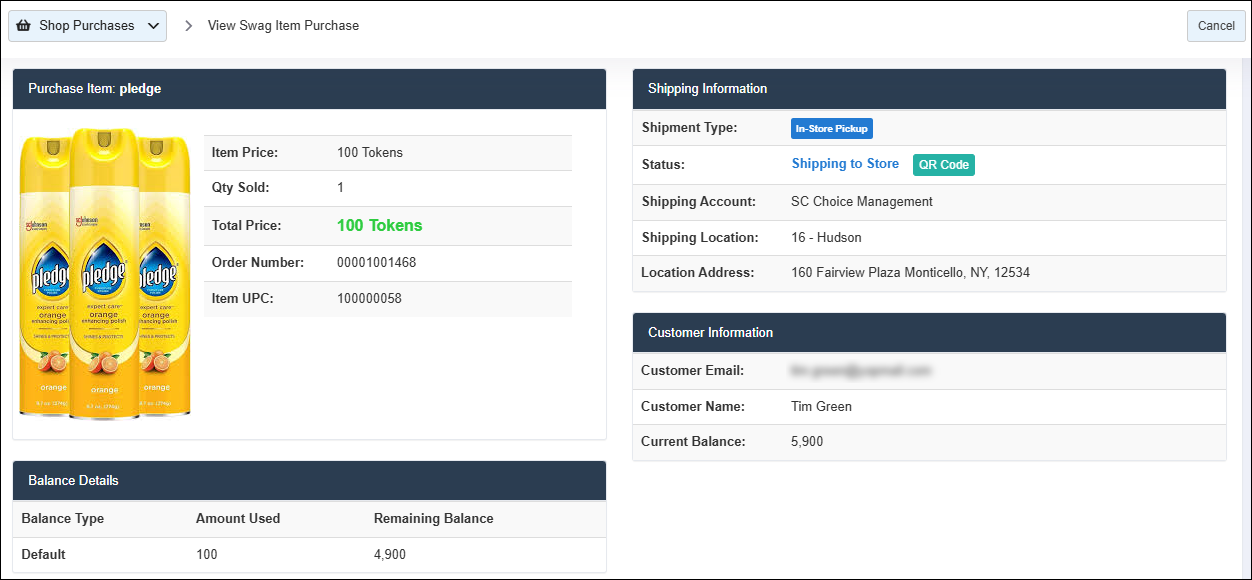Click shipping location 16 - Hudson

pyautogui.click(x=826, y=238)
